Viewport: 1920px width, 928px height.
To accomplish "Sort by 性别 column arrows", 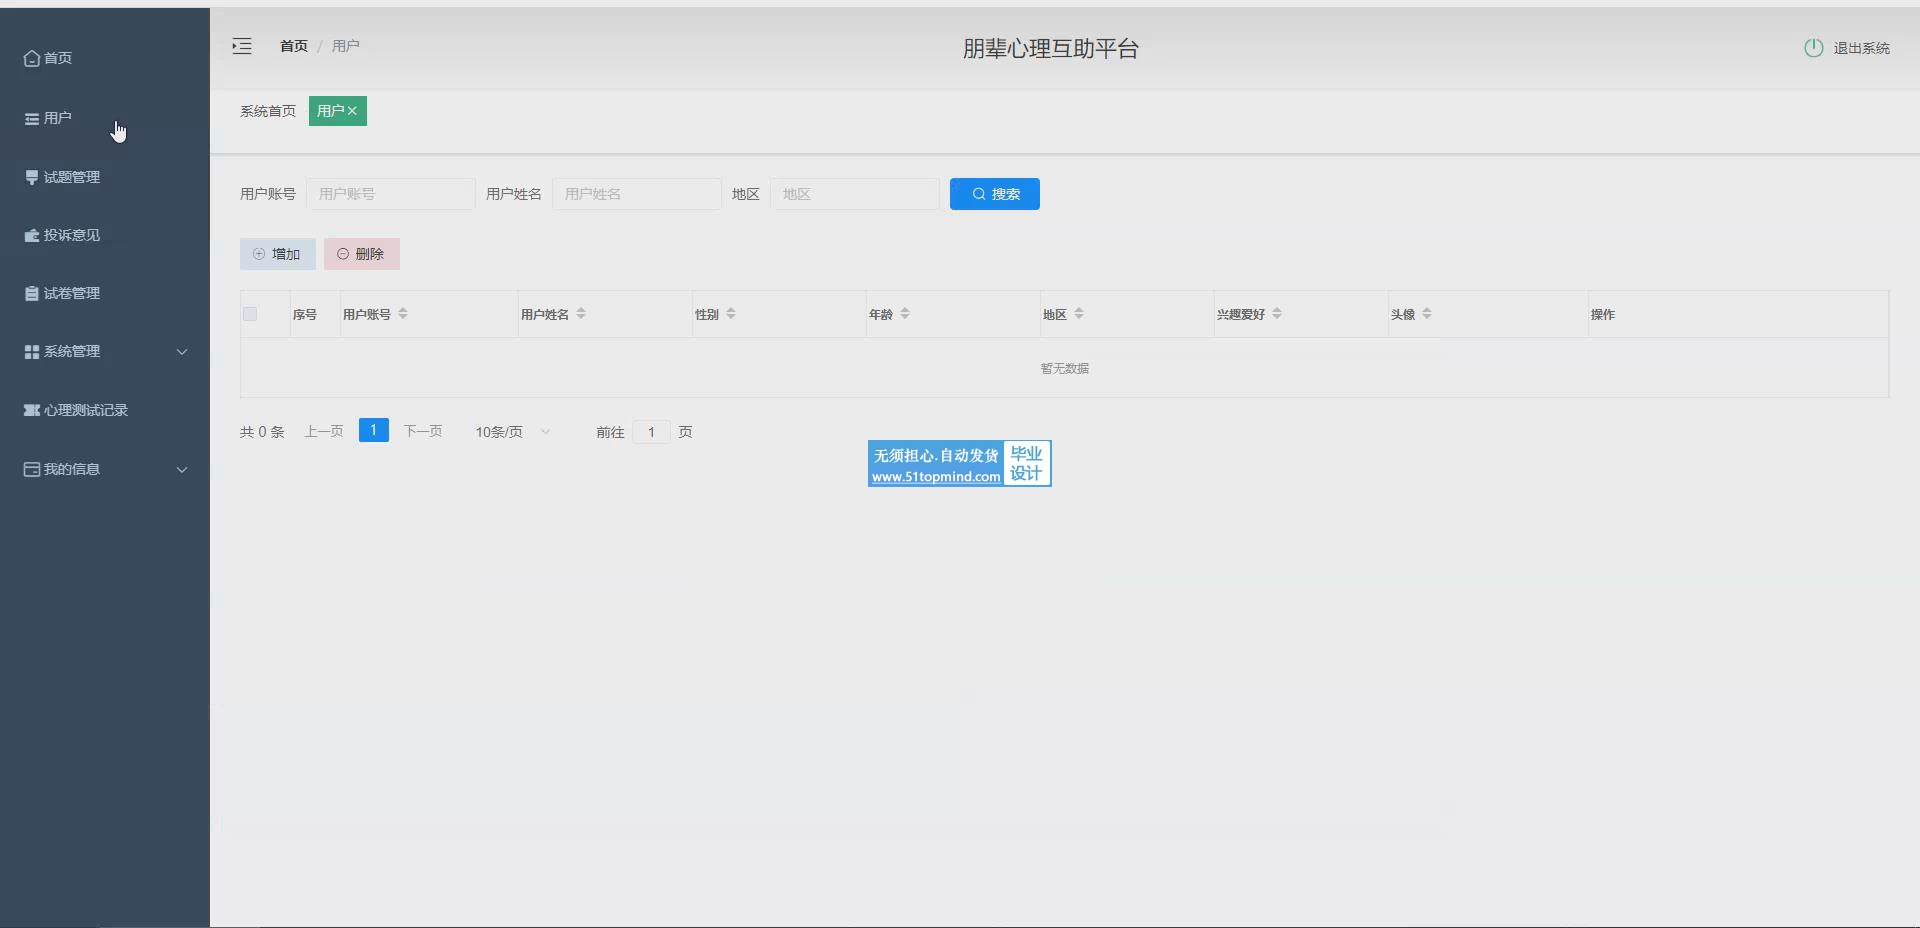I will tap(731, 314).
